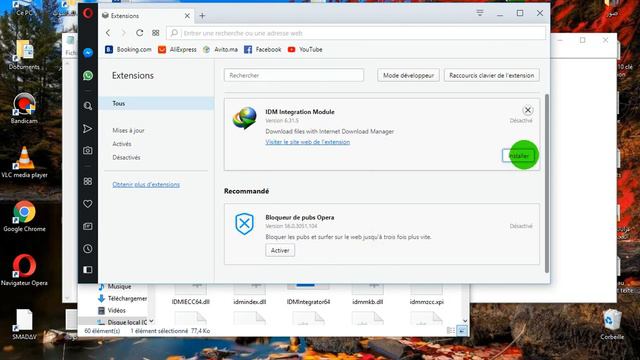
Task: Open Speed Dial from the address bar grid icon
Action: (x=156, y=33)
